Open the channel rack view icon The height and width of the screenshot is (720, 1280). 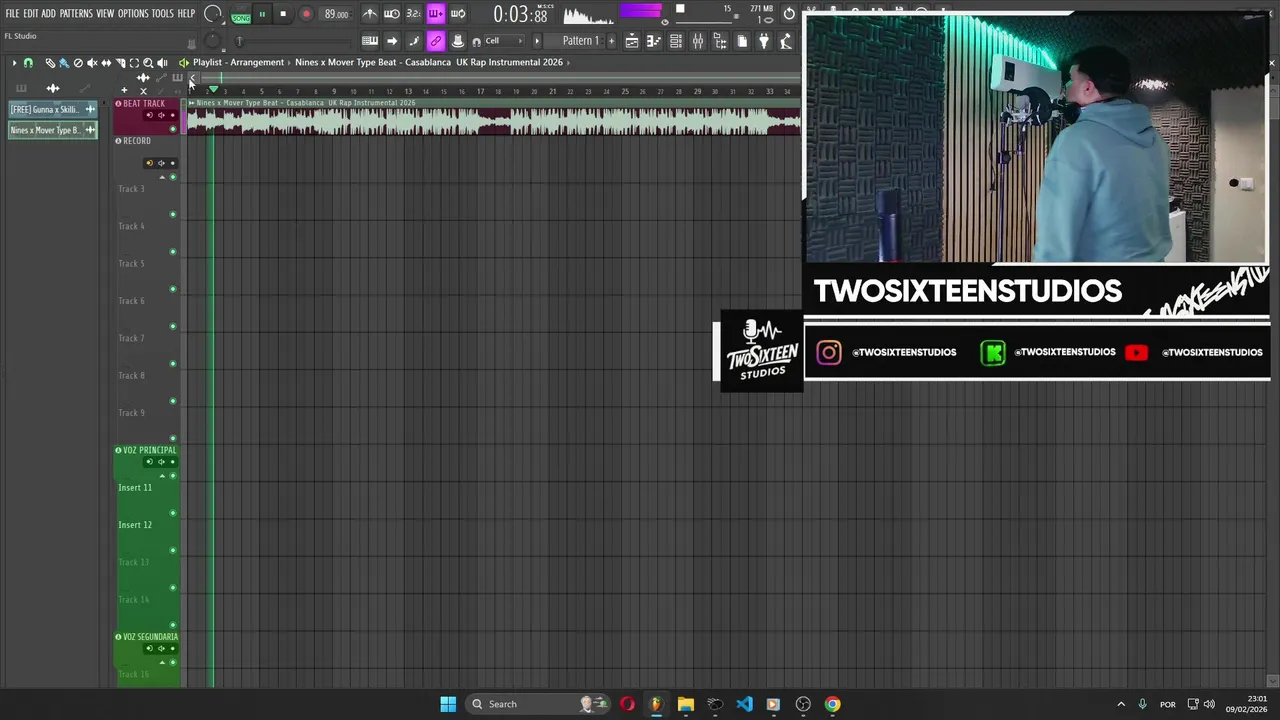tap(676, 41)
